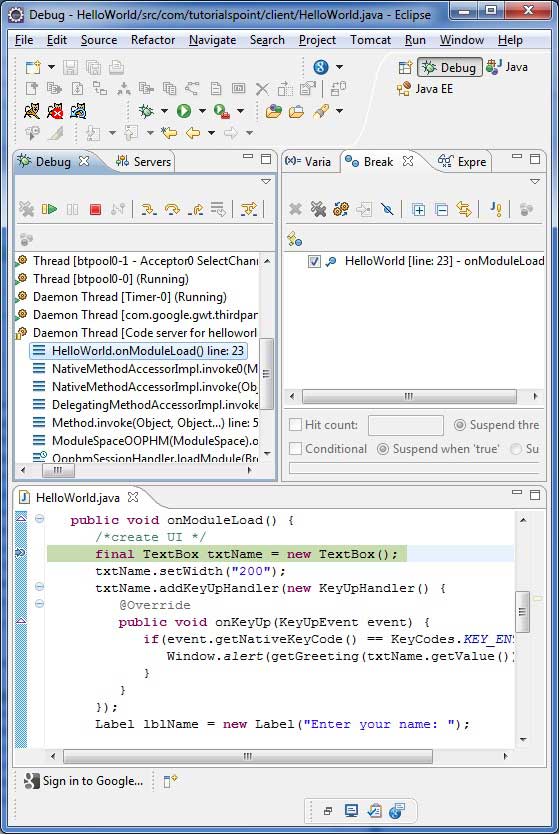Screen dimensions: 560x835
Task: Click the Breakpoints view horizontal scrollbar
Action: [x=409, y=396]
